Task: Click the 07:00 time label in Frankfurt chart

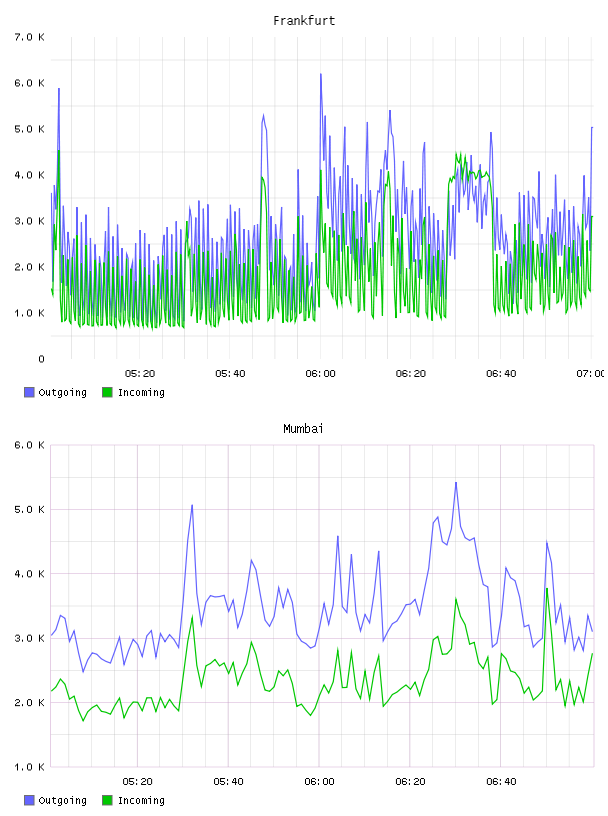Action: [x=590, y=374]
